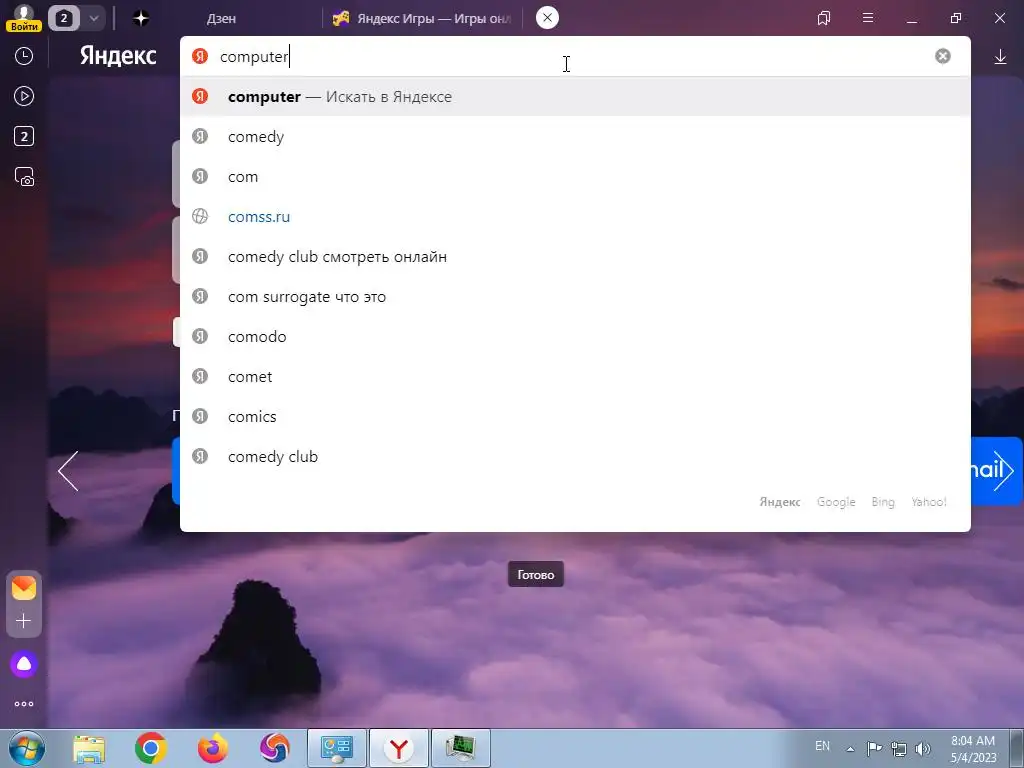Click the EN language indicator

coord(822,746)
